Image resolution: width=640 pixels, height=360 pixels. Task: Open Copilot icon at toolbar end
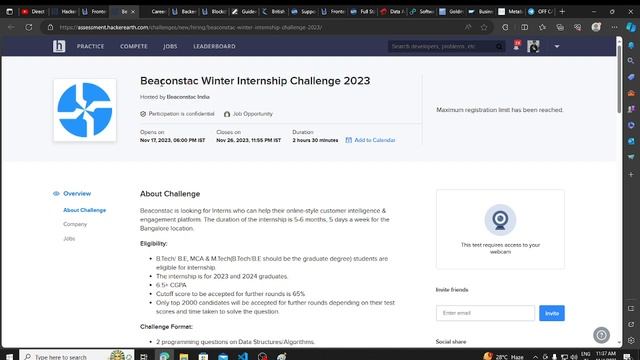tap(631, 27)
